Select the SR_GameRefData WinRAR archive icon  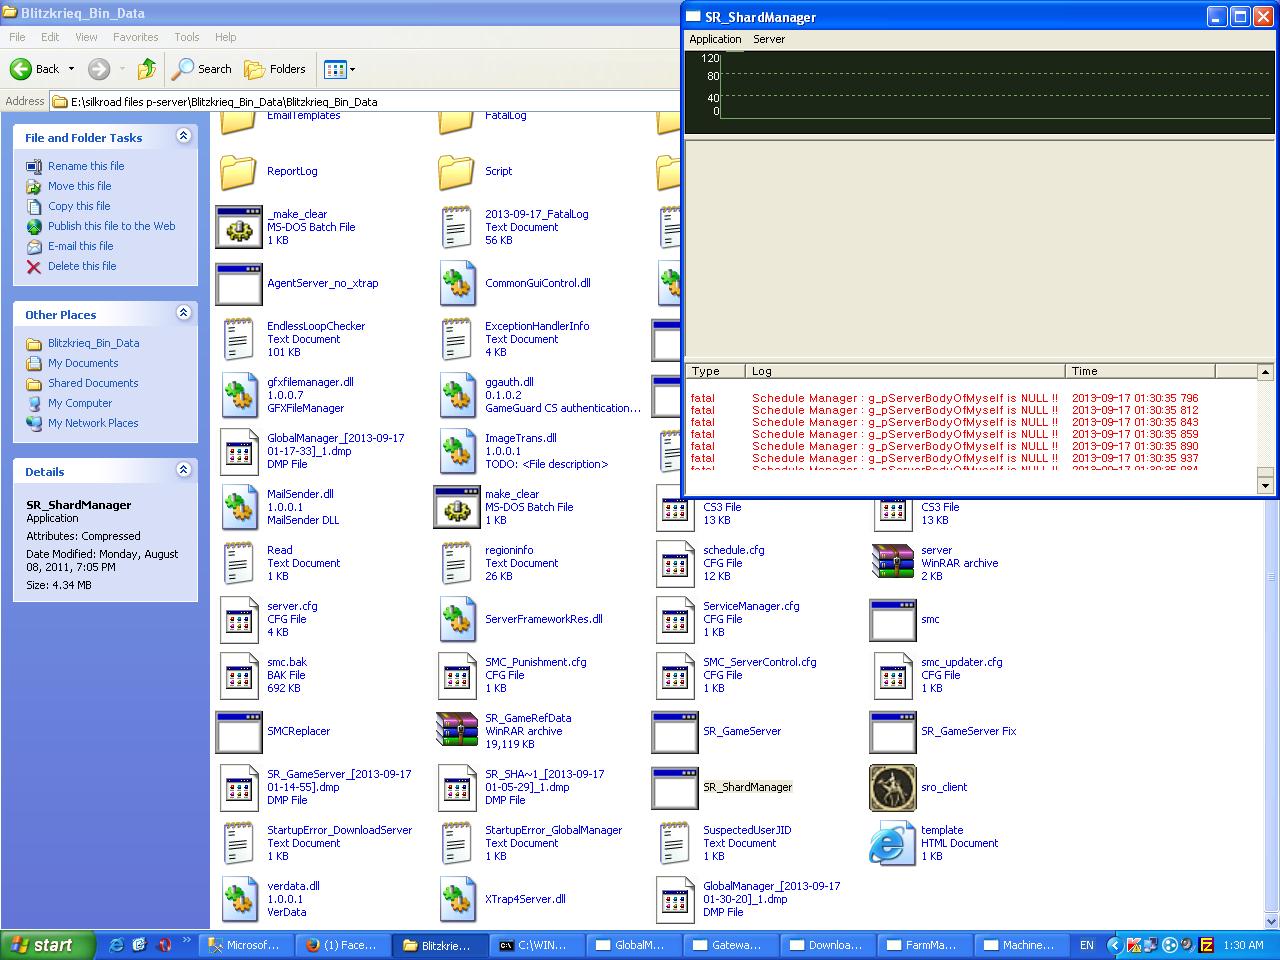click(x=457, y=731)
